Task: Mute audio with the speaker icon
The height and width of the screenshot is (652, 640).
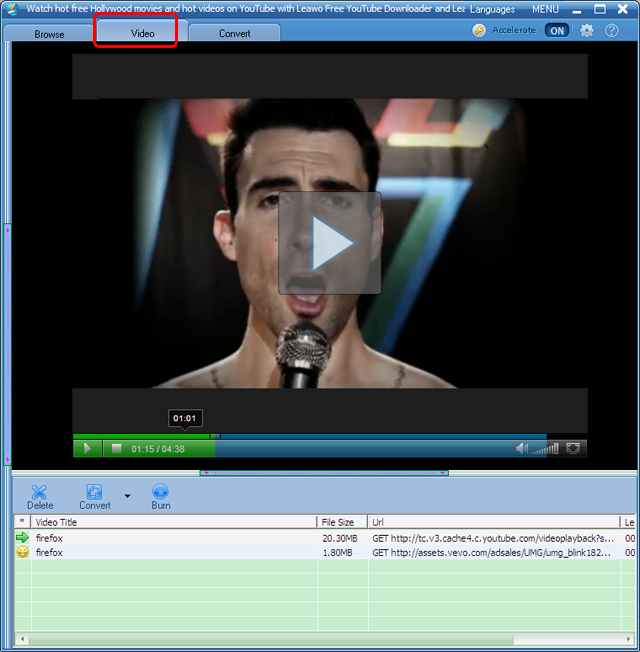Action: tap(521, 449)
